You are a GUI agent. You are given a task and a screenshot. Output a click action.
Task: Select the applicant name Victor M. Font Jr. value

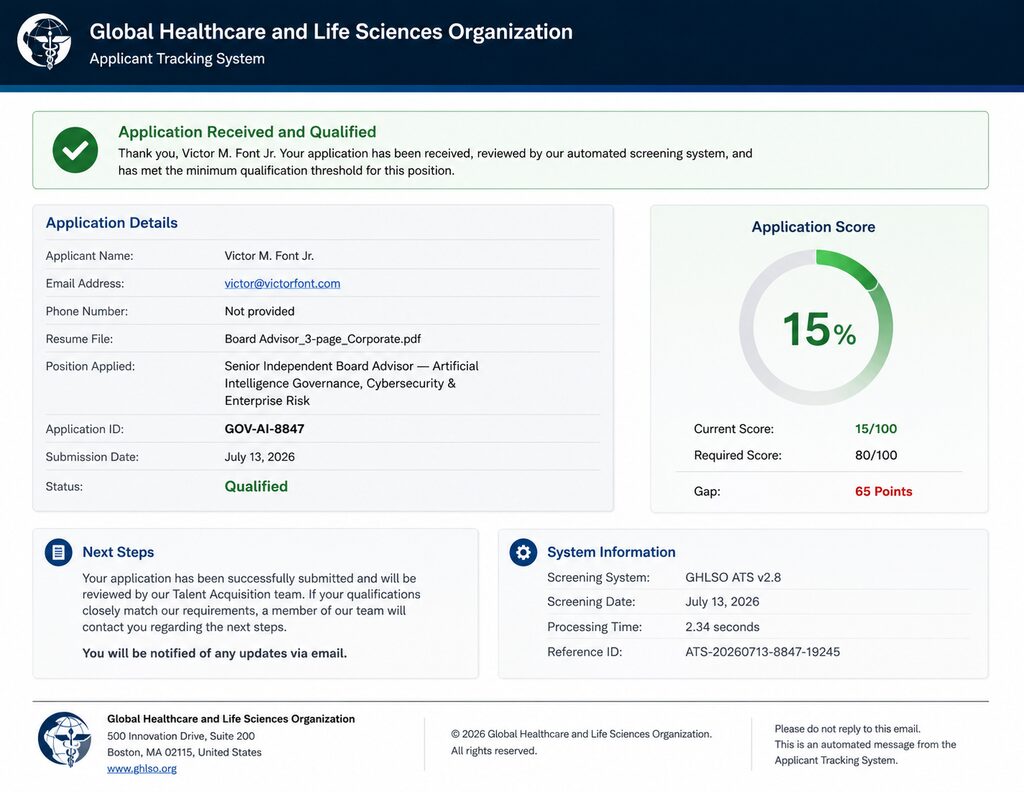click(269, 256)
